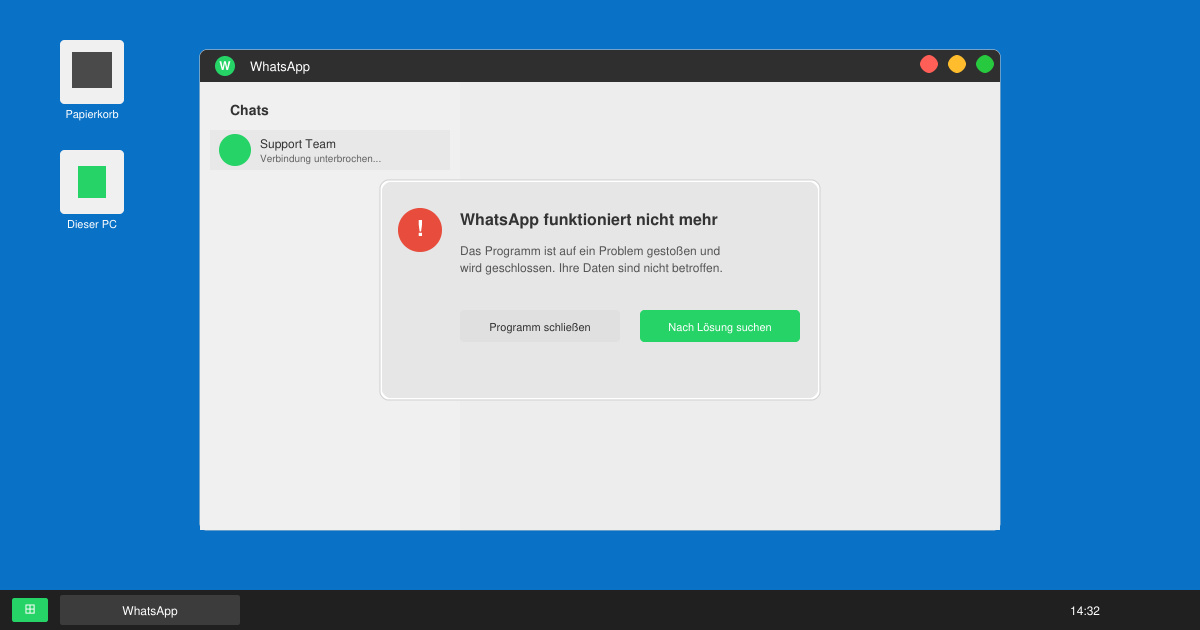Click 'WhatsApp funktioniert nicht mehr' dialog title

coord(589,220)
